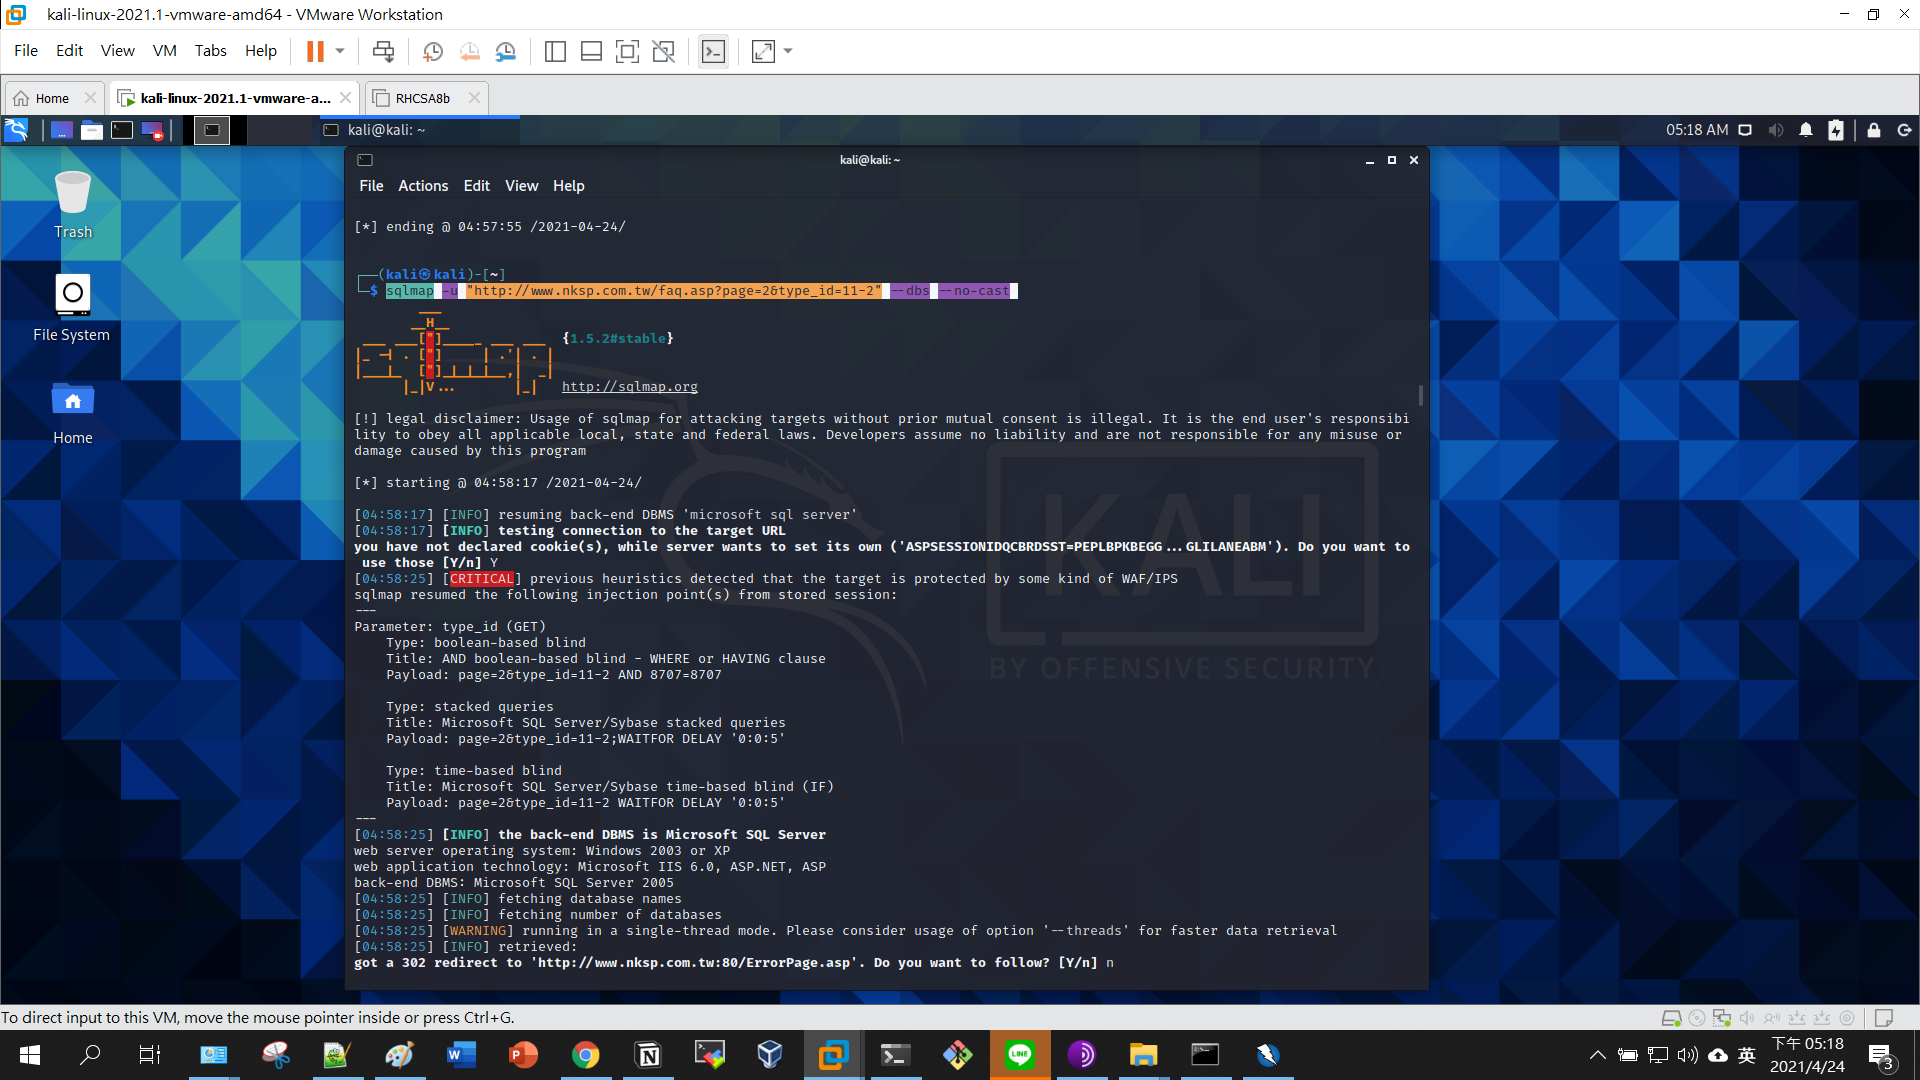Click the VMware network adapter status icon
The image size is (1920, 1080).
(x=1722, y=1018)
